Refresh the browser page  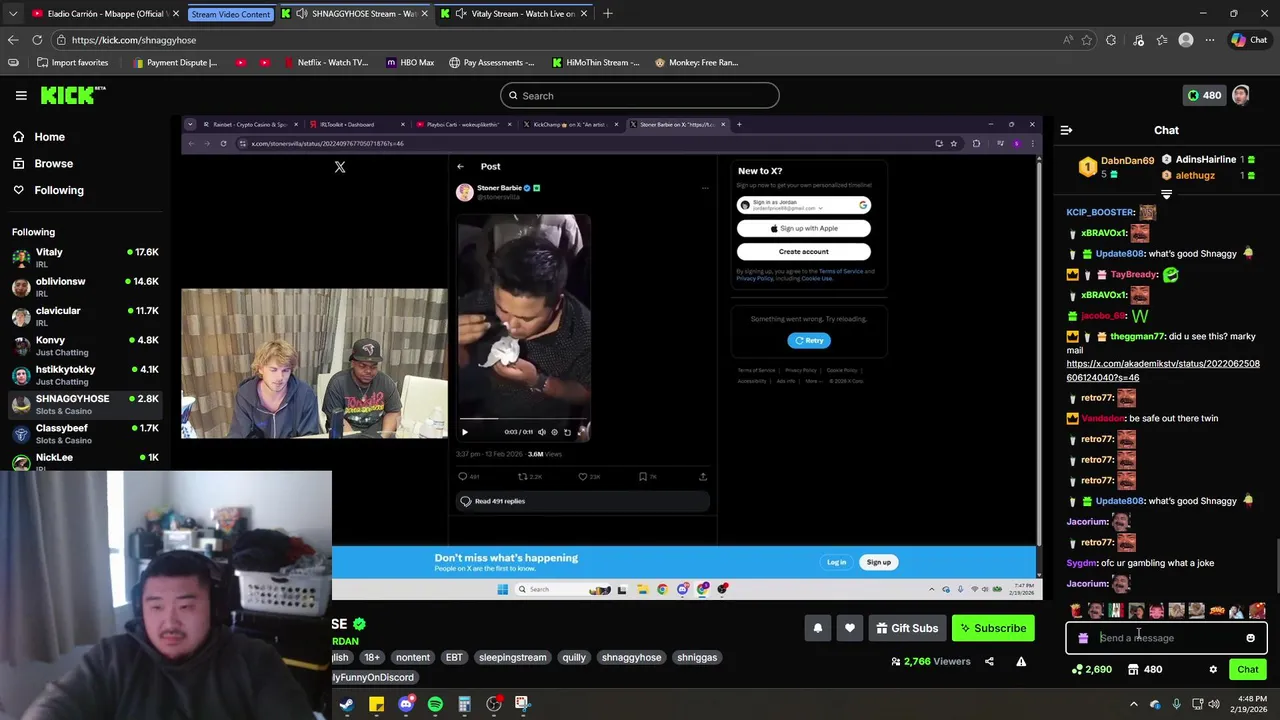pyautogui.click(x=37, y=40)
